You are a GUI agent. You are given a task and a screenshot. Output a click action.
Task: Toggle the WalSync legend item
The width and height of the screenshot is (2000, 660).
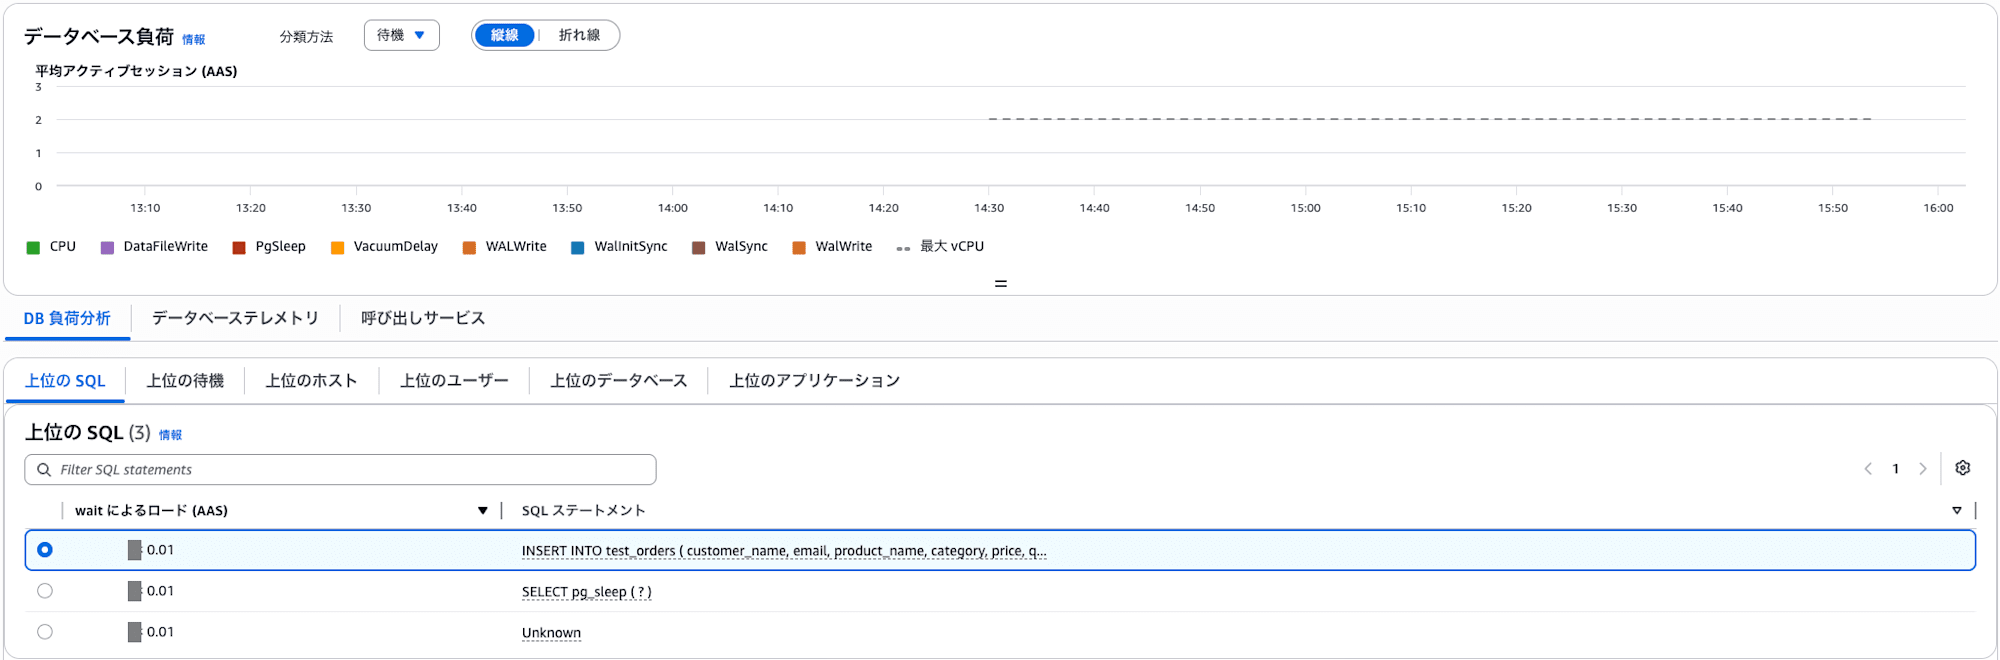730,247
